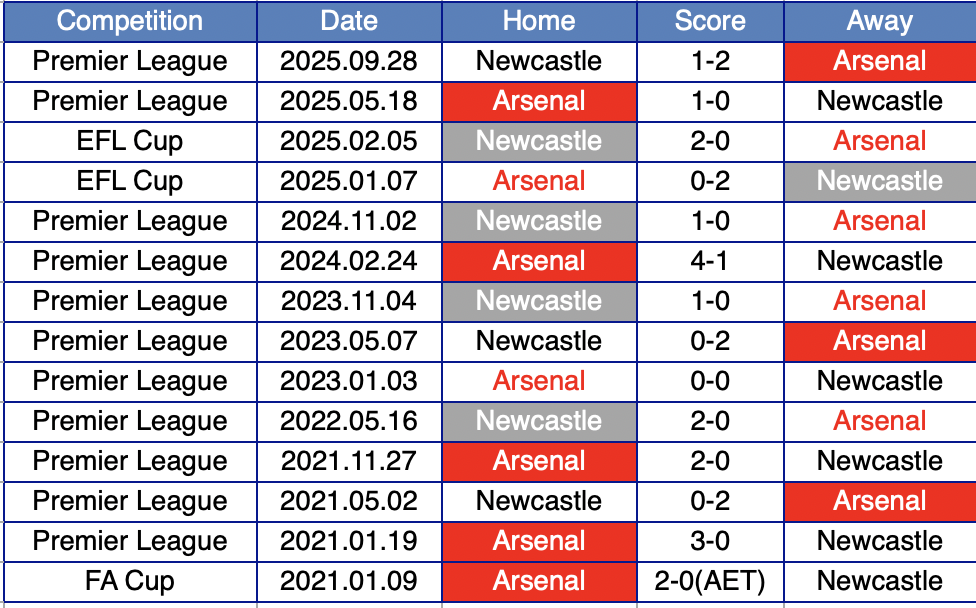Select the FA Cup competition cell
The height and width of the screenshot is (608, 976).
[x=130, y=581]
